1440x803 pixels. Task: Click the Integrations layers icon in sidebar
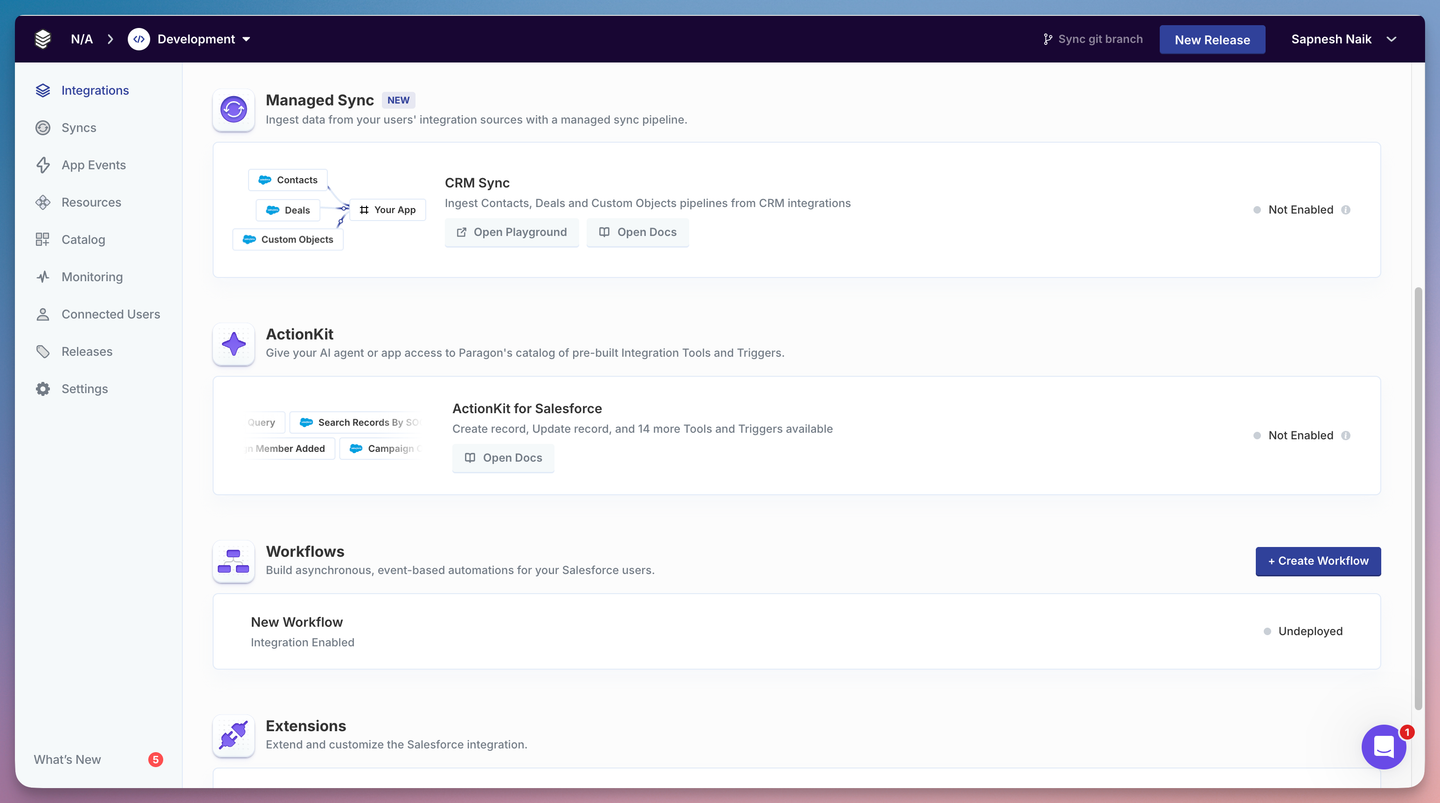click(x=43, y=90)
